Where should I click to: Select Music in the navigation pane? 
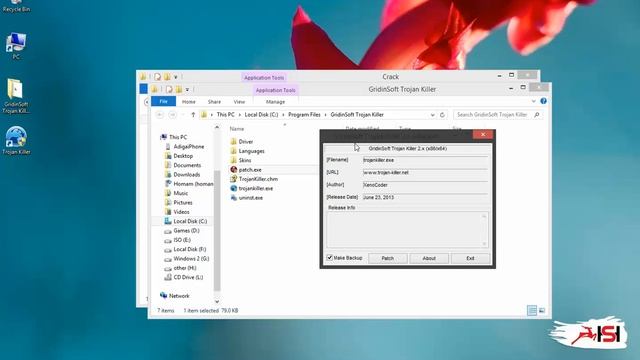click(x=176, y=193)
